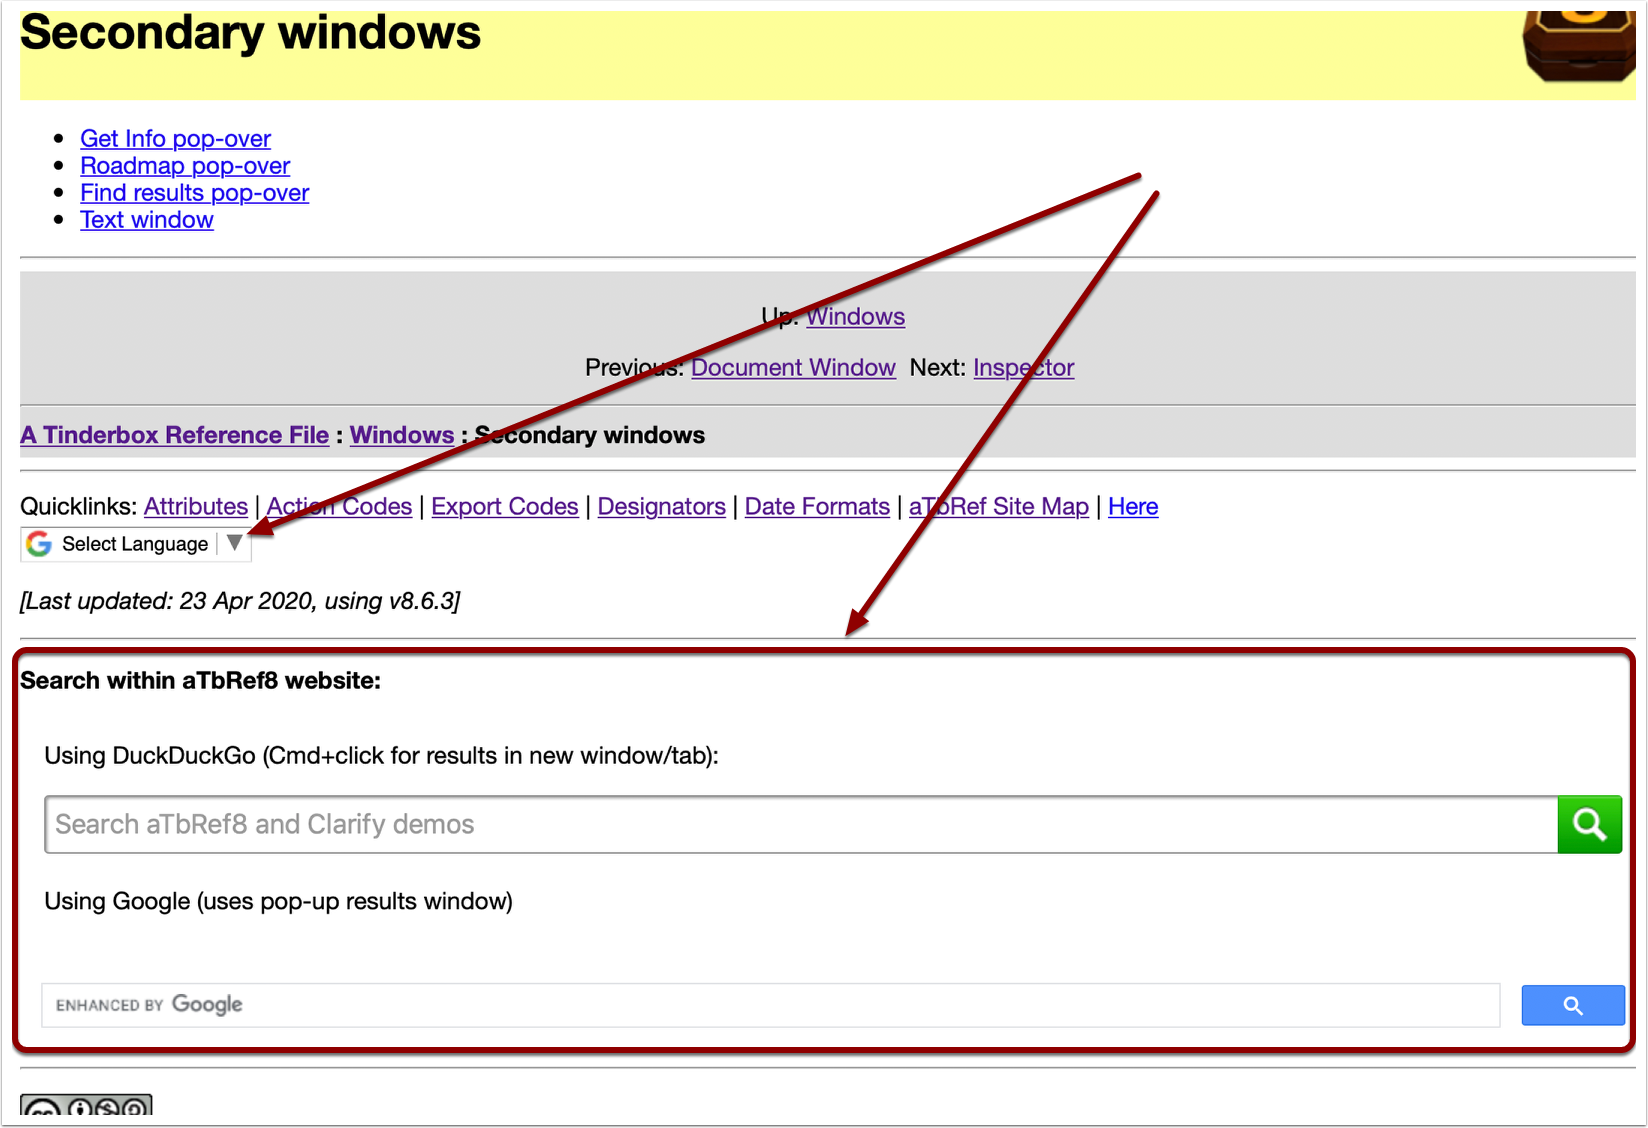Open Export Codes quicklink
This screenshot has height=1128, width=1648.
(504, 507)
